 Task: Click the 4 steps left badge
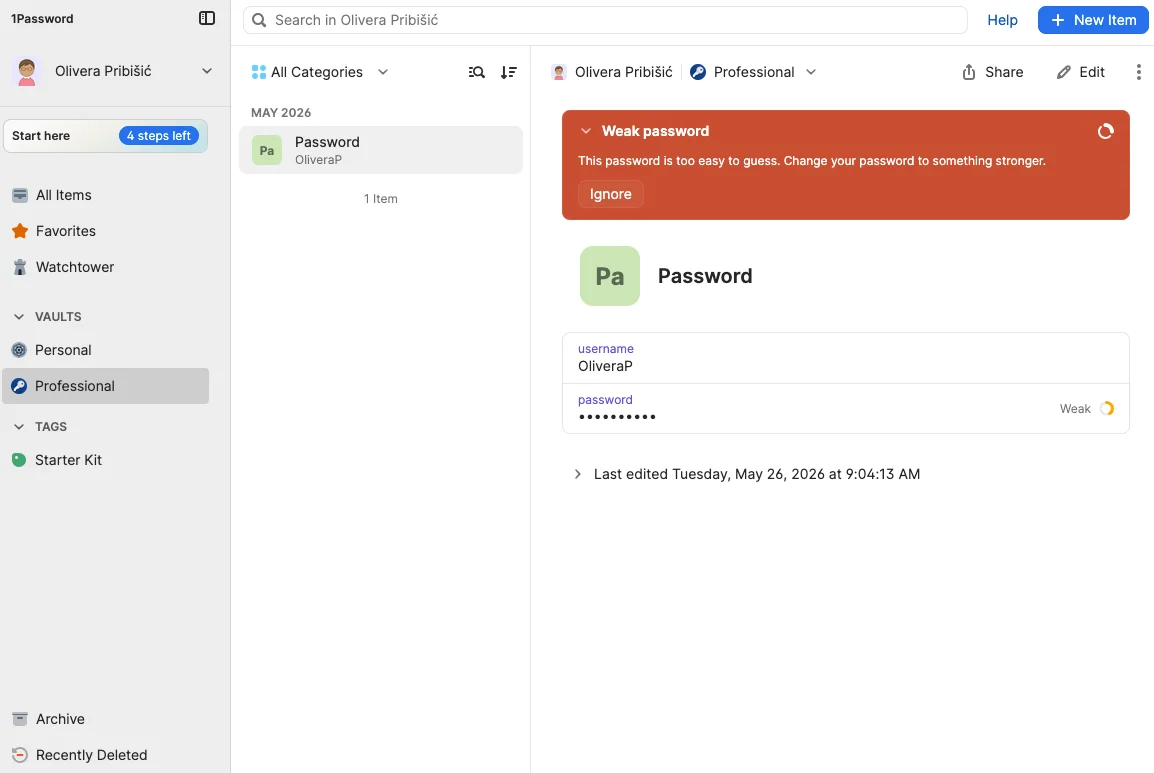pos(158,136)
